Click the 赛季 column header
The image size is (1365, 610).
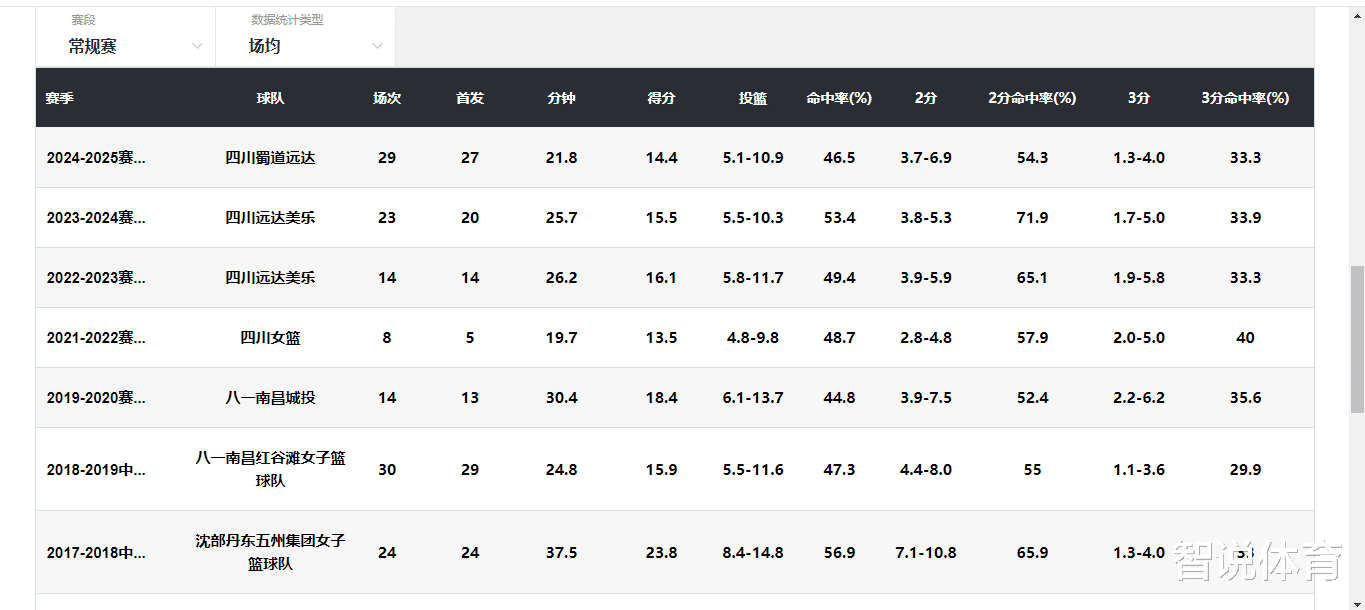coord(60,98)
